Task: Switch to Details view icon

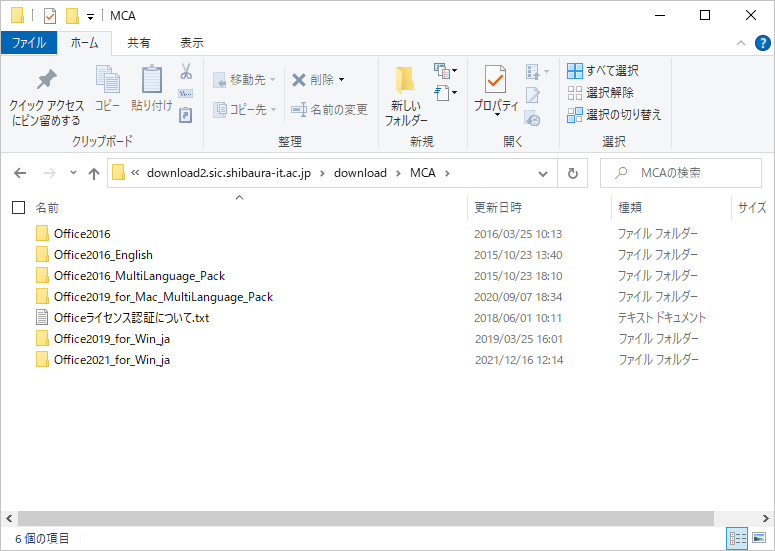Action: (738, 538)
